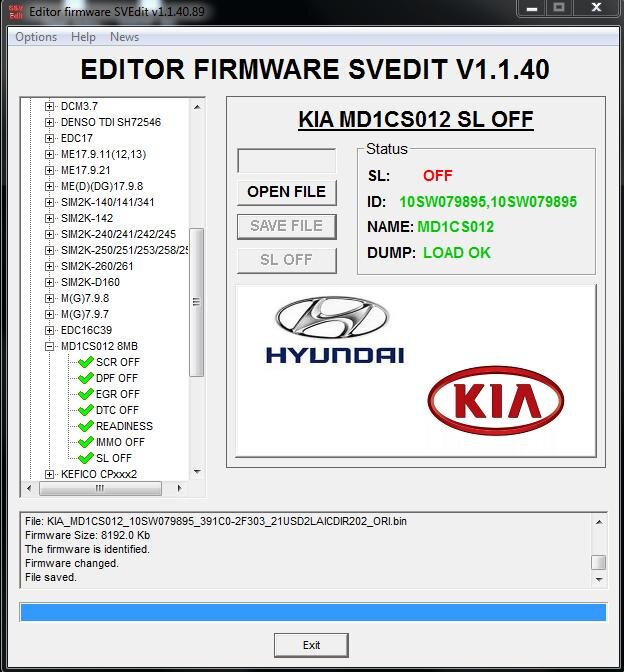Select the READINESS tree item

[x=124, y=426]
